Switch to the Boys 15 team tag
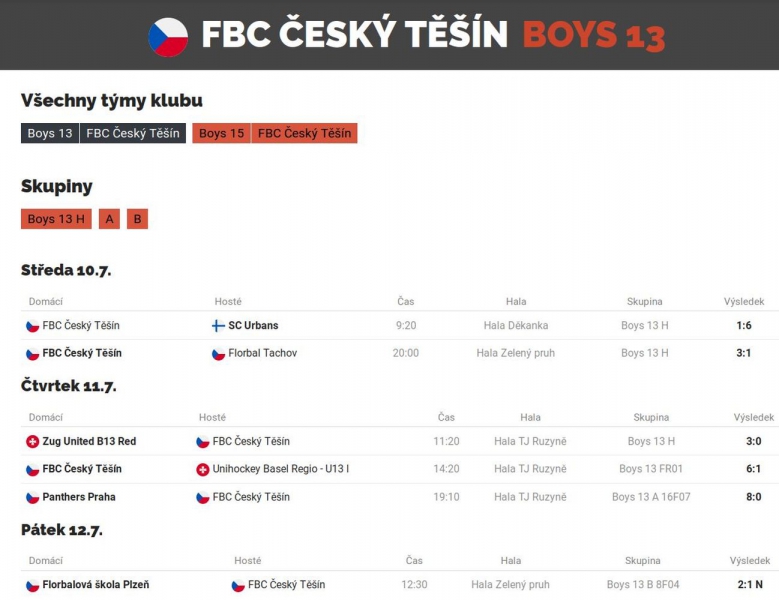This screenshot has width=779, height=600. point(221,133)
